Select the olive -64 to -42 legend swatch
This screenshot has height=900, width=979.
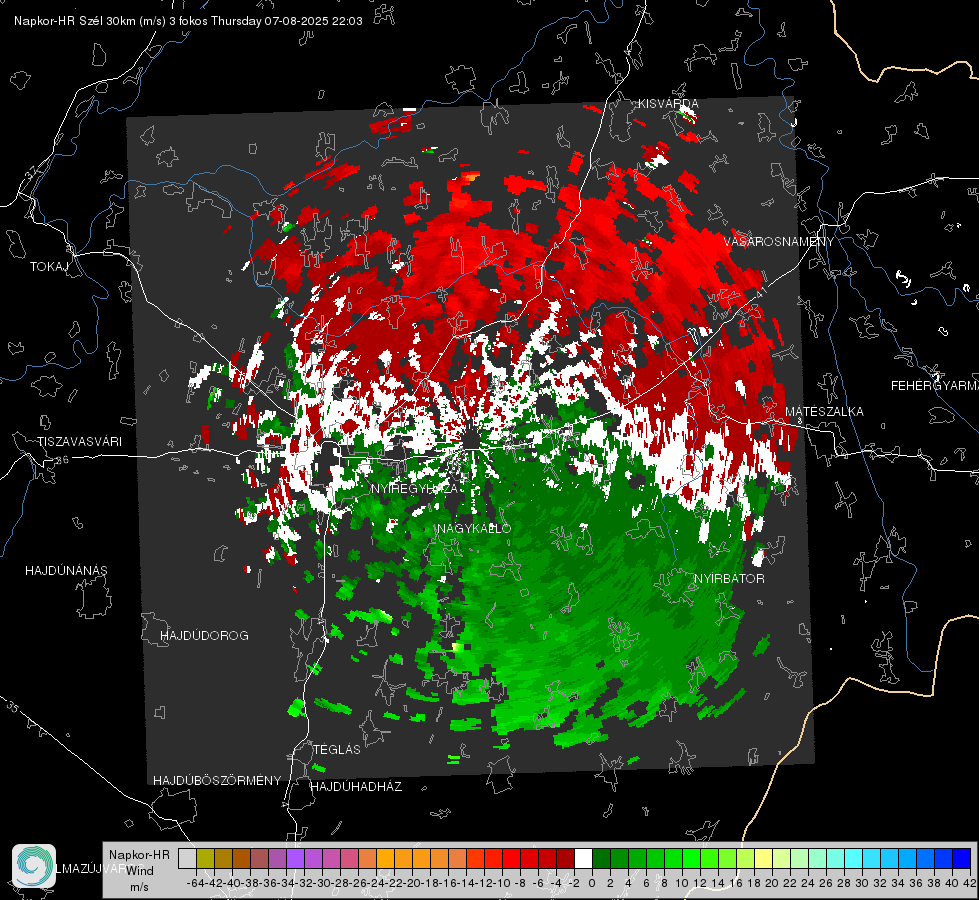(x=205, y=858)
